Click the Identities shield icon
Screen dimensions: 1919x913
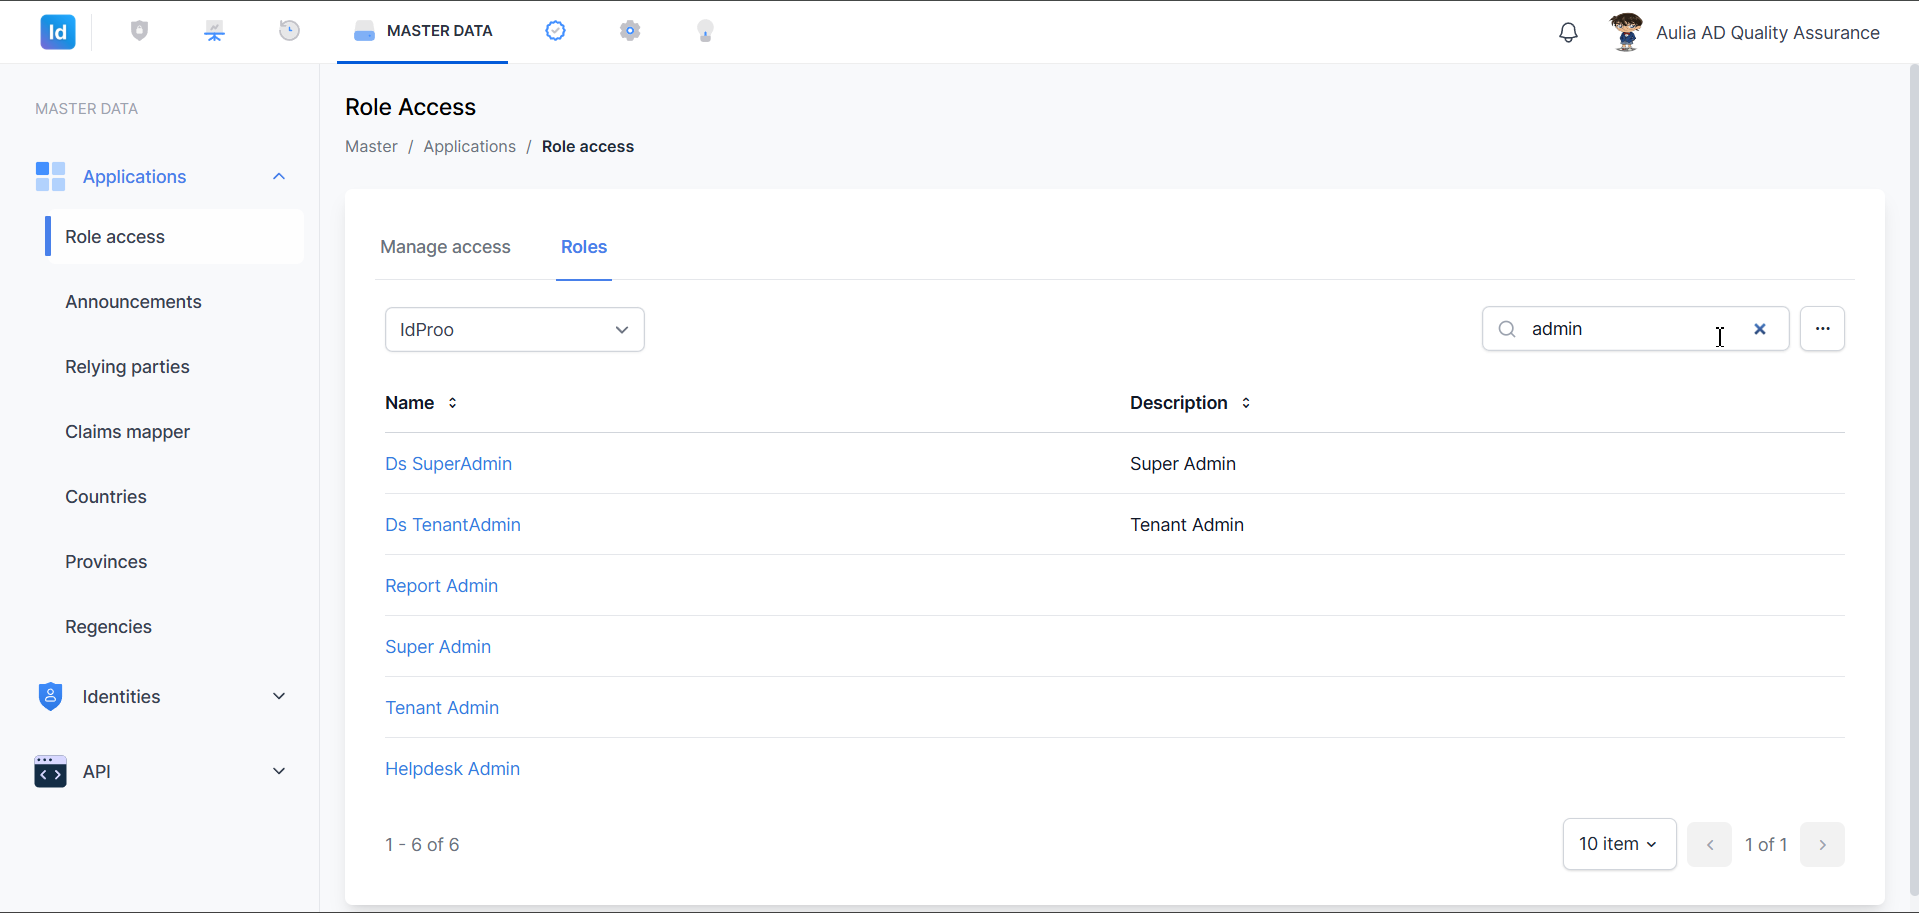pyautogui.click(x=50, y=696)
